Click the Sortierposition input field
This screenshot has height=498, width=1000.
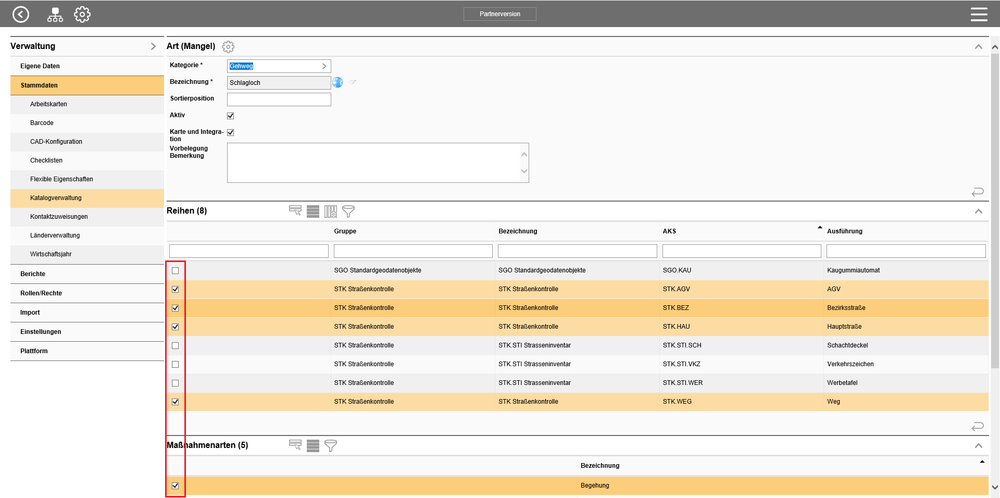[x=279, y=99]
